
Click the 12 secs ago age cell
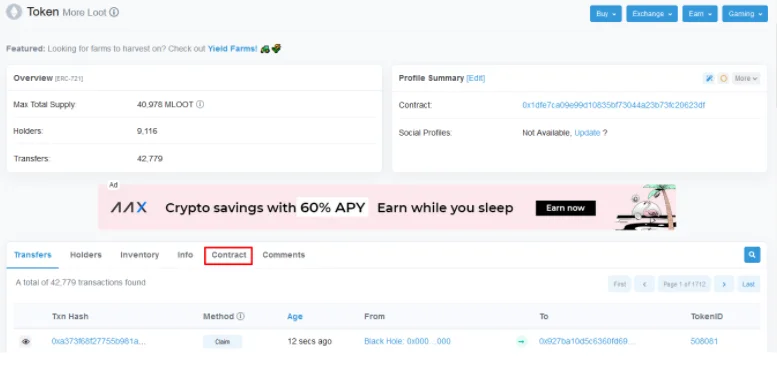click(x=310, y=341)
